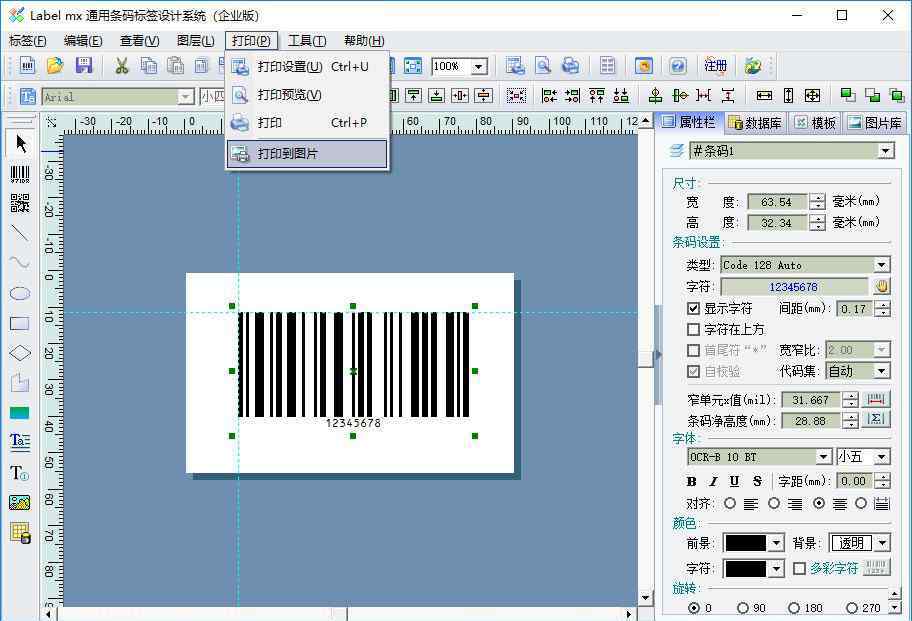Click the width field showing 63.54
Screen dimensions: 912x621
(x=776, y=202)
